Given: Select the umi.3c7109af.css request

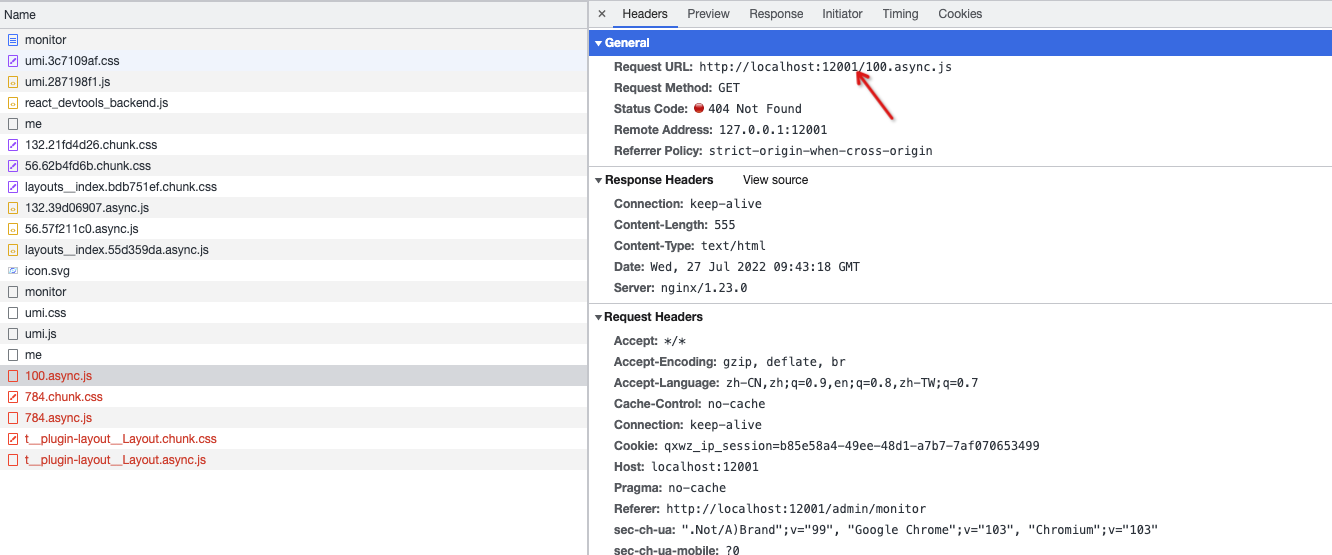Looking at the screenshot, I should tap(293, 61).
